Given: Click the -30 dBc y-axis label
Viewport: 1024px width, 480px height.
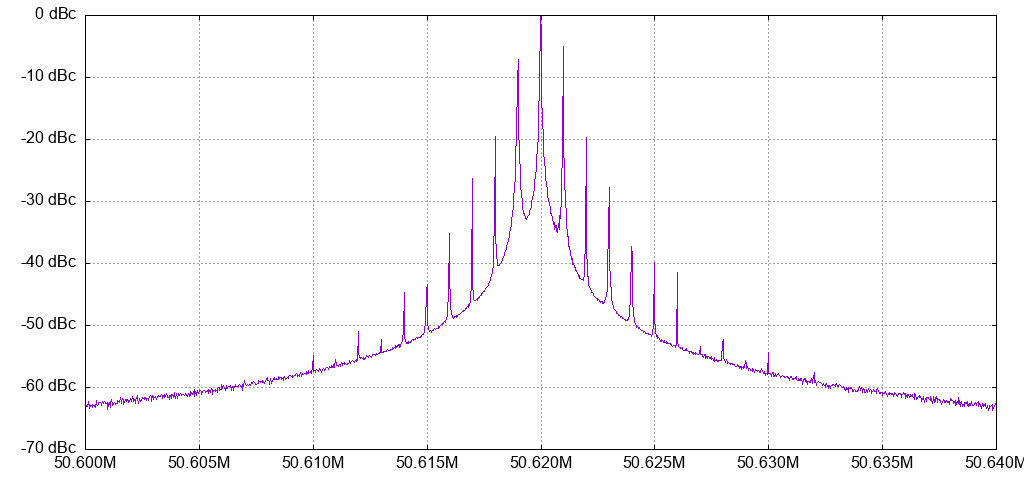Looking at the screenshot, I should [49, 200].
